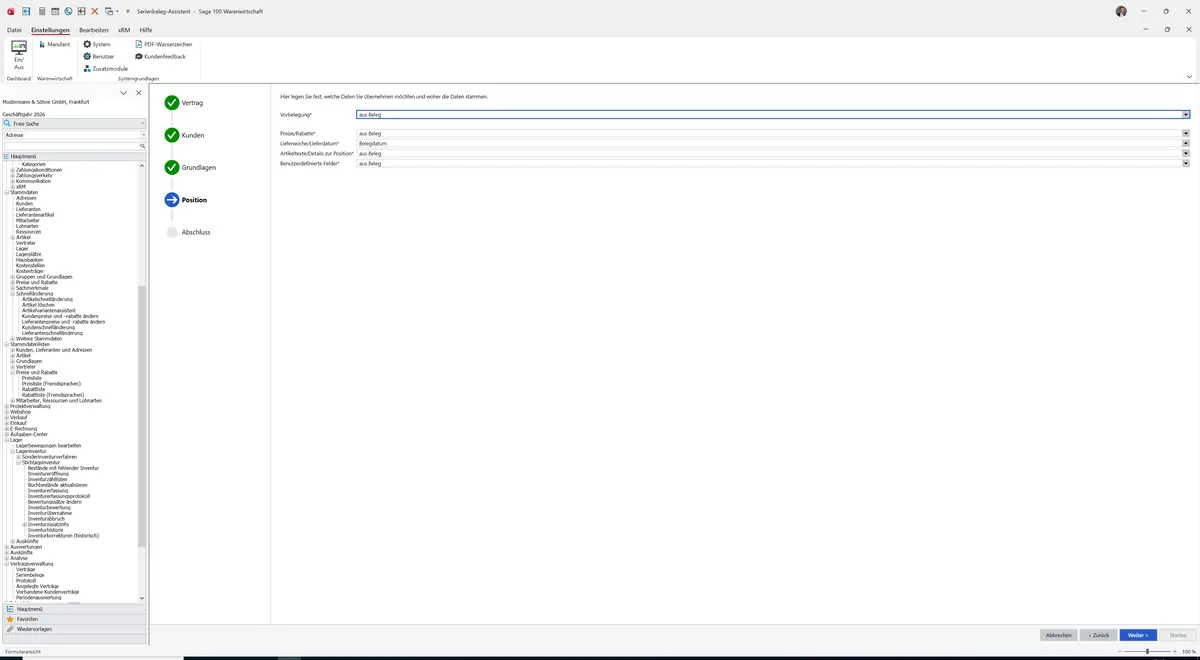The width and height of the screenshot is (1200, 660).
Task: Select Artikelschnelländerung in the tree
Action: 48,299
